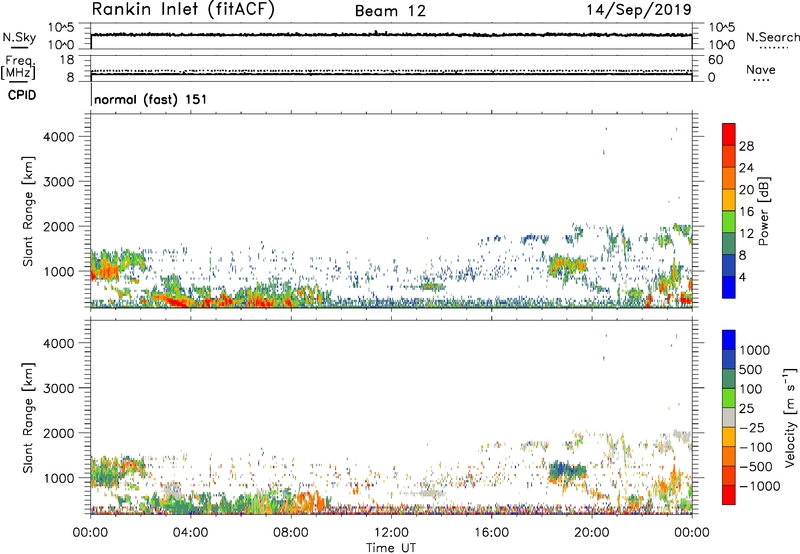Click the '08:00' time axis label

(x=291, y=533)
